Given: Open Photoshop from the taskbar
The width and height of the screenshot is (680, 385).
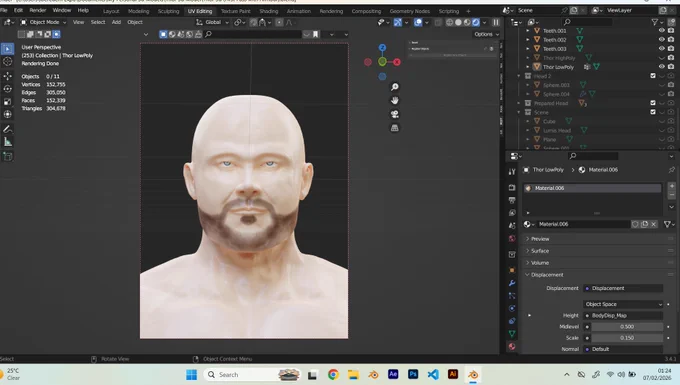Looking at the screenshot, I should coord(413,374).
